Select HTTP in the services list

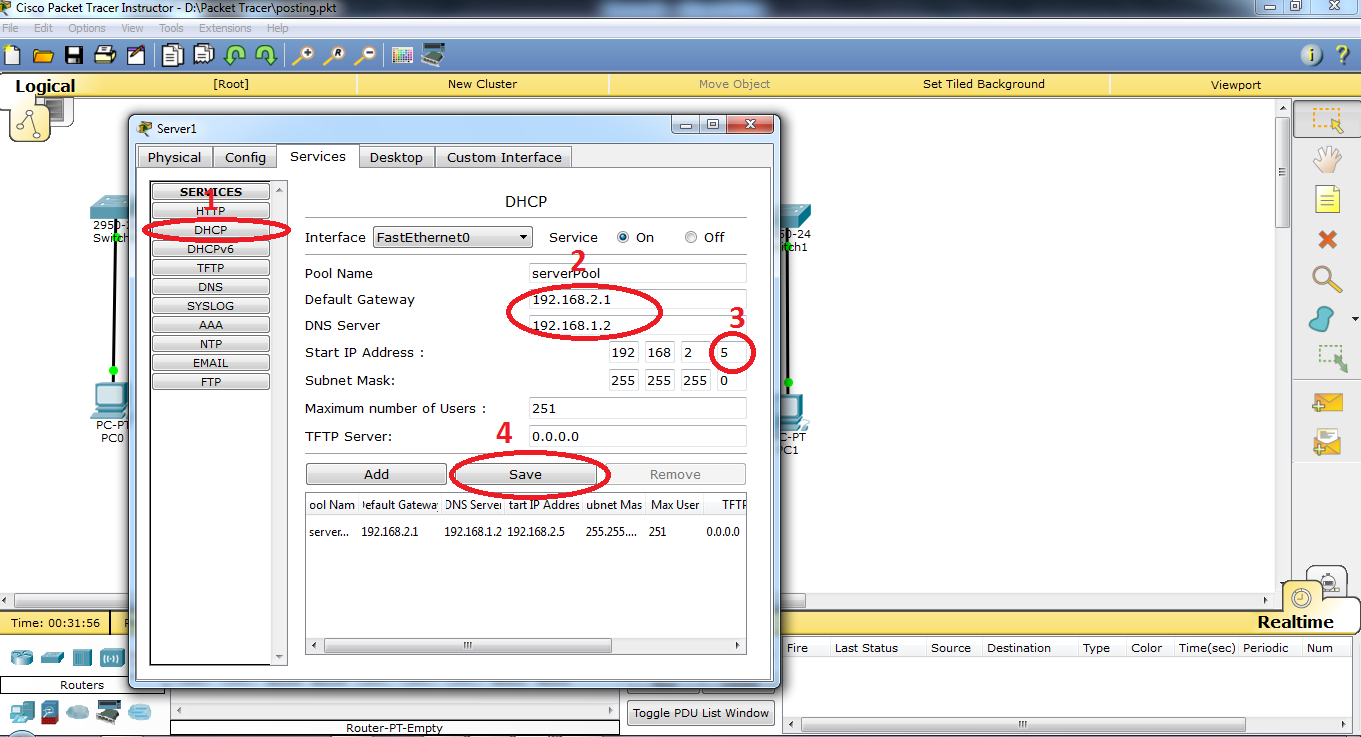tap(211, 211)
